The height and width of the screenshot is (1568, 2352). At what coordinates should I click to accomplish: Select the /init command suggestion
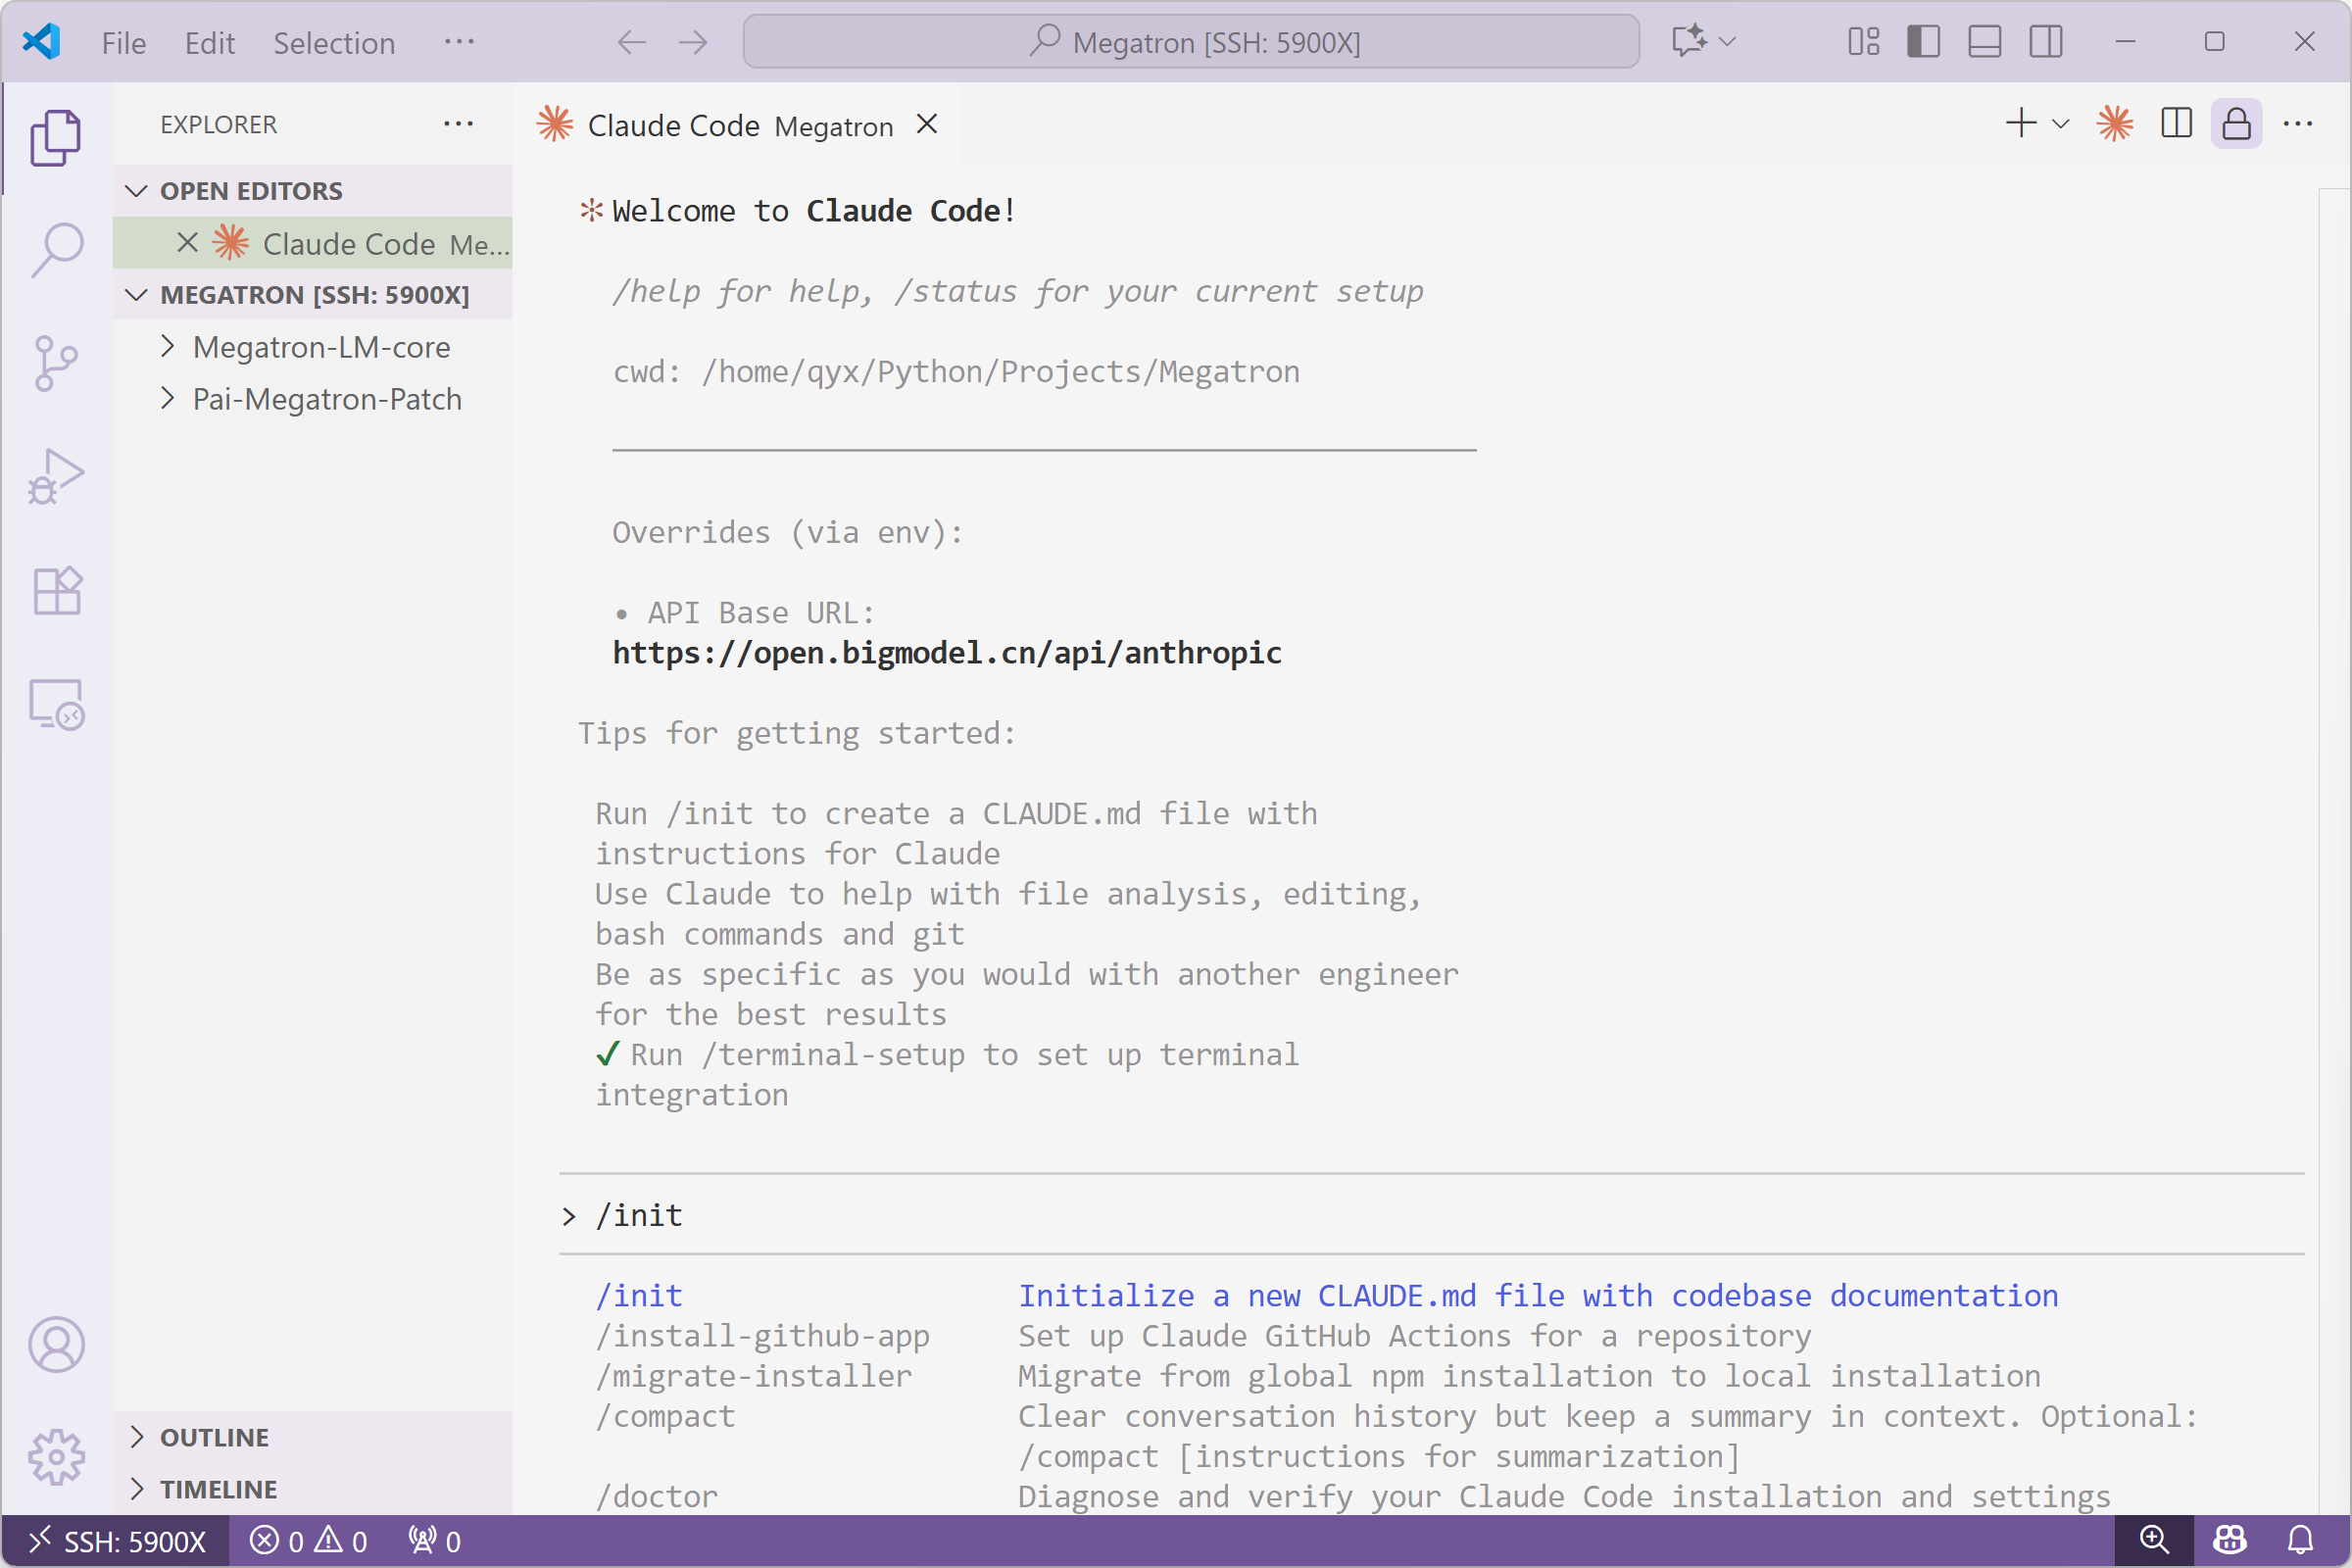(x=1326, y=1295)
